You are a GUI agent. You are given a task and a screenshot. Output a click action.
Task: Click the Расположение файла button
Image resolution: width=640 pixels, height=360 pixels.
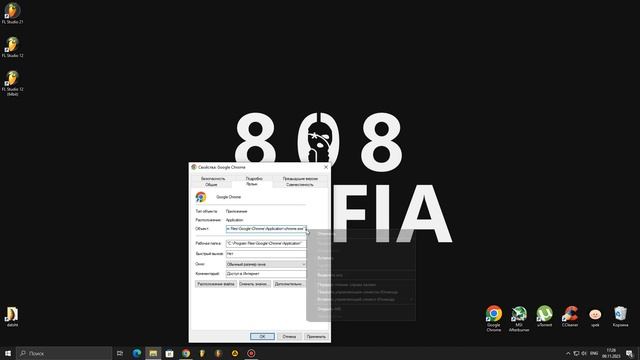(216, 284)
